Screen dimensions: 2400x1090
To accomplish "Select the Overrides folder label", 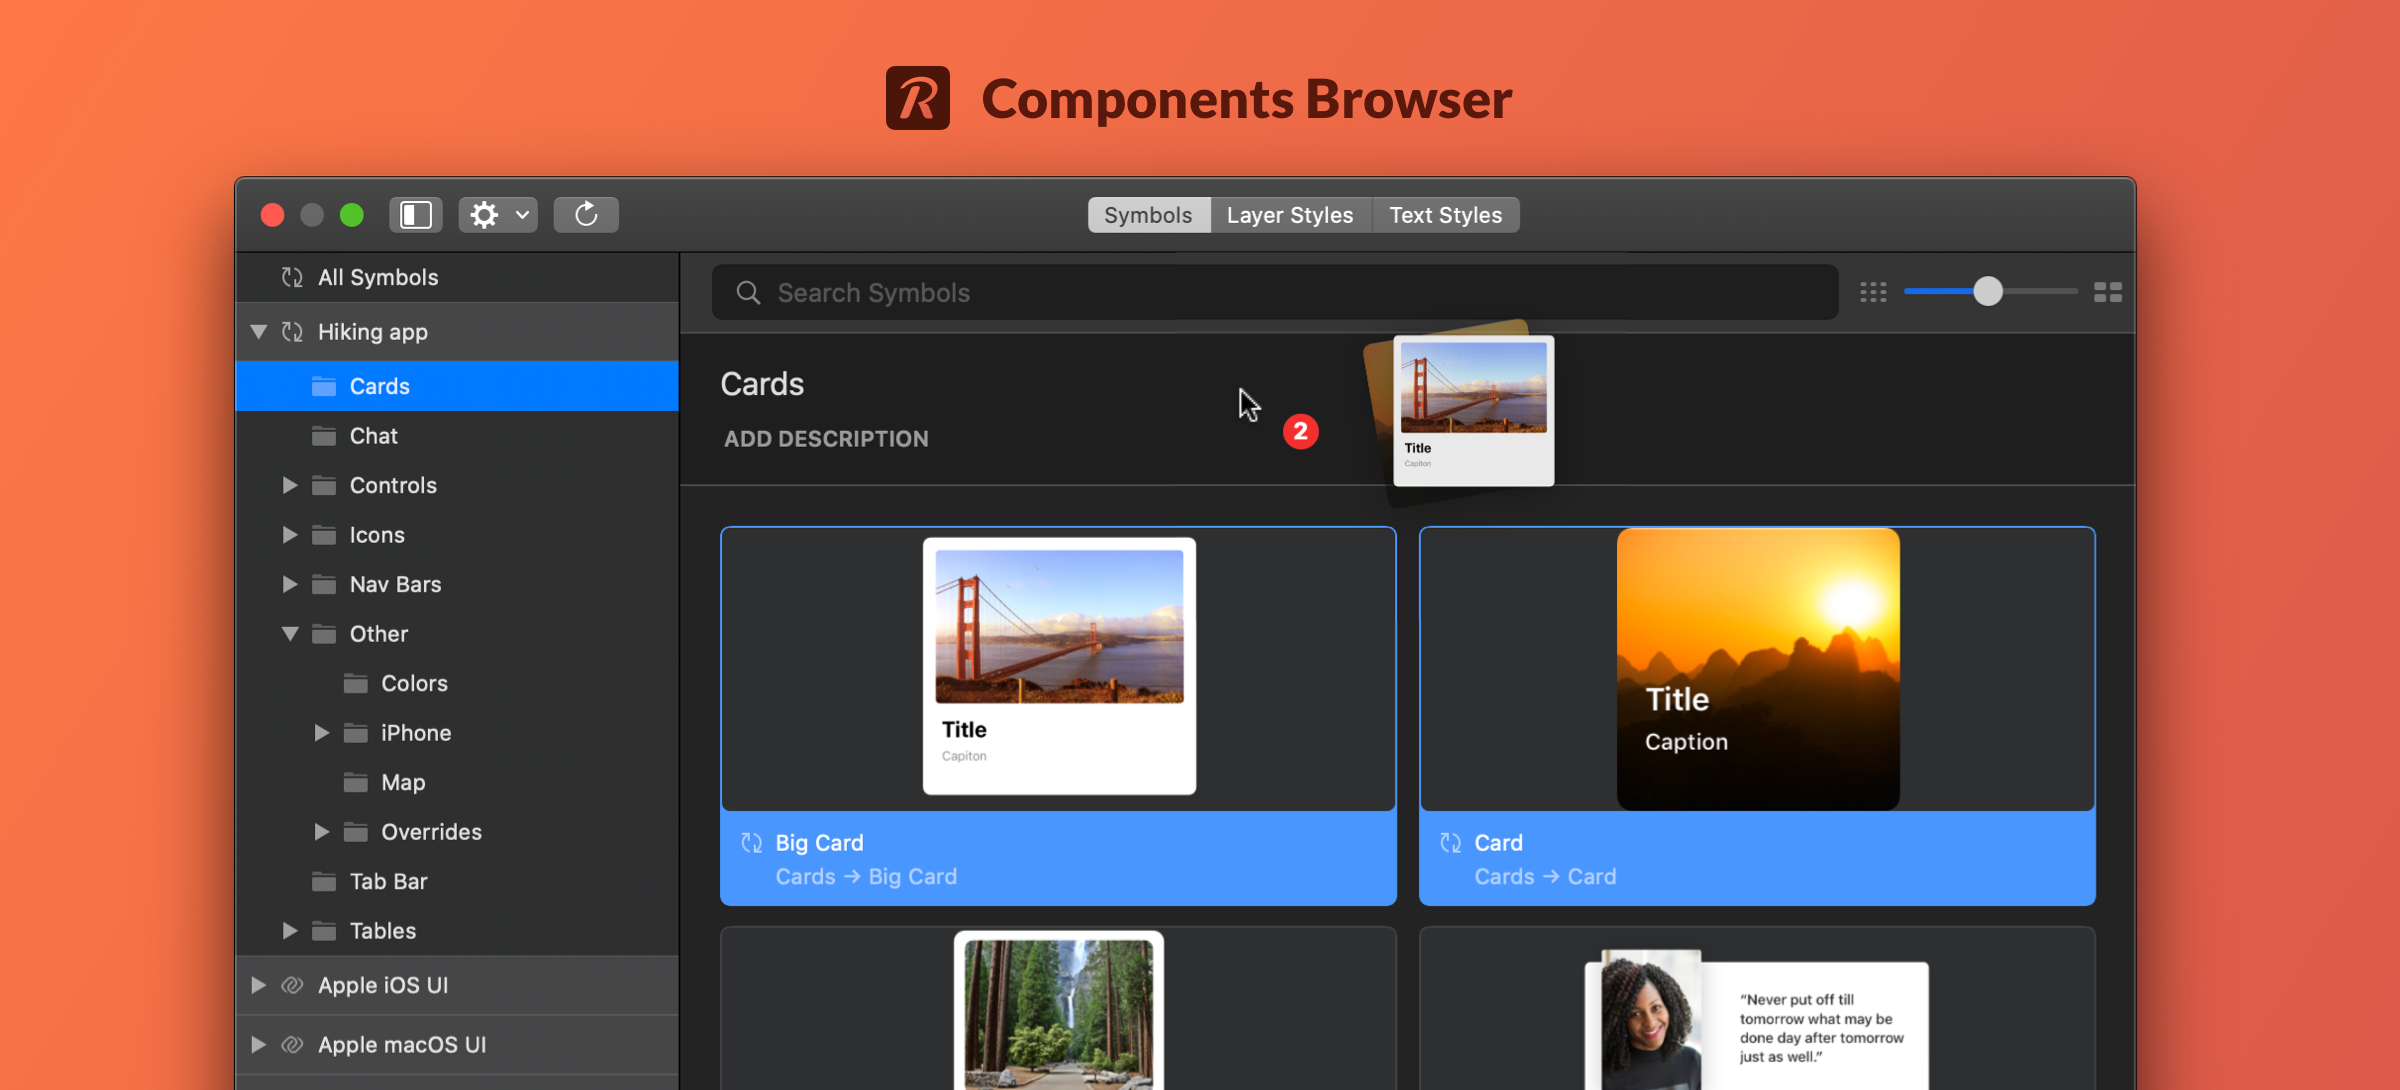I will [431, 832].
